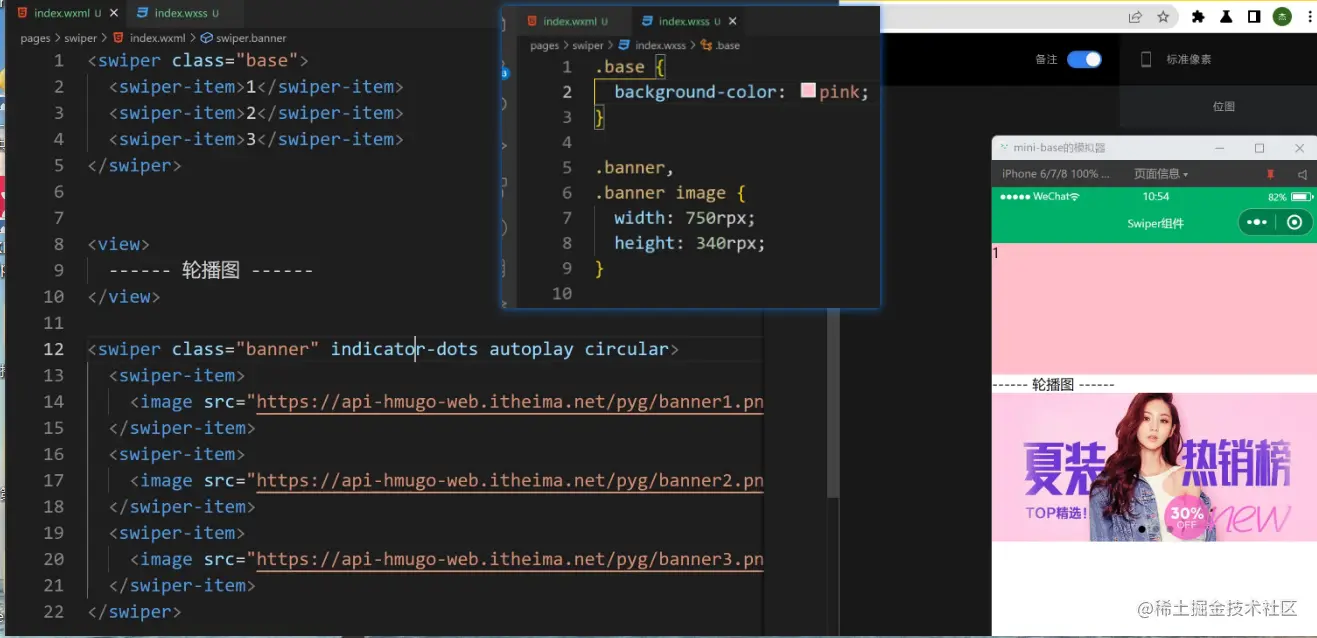This screenshot has height=638, width=1317.
Task: Close the floating index.wxss tab
Action: click(x=733, y=21)
